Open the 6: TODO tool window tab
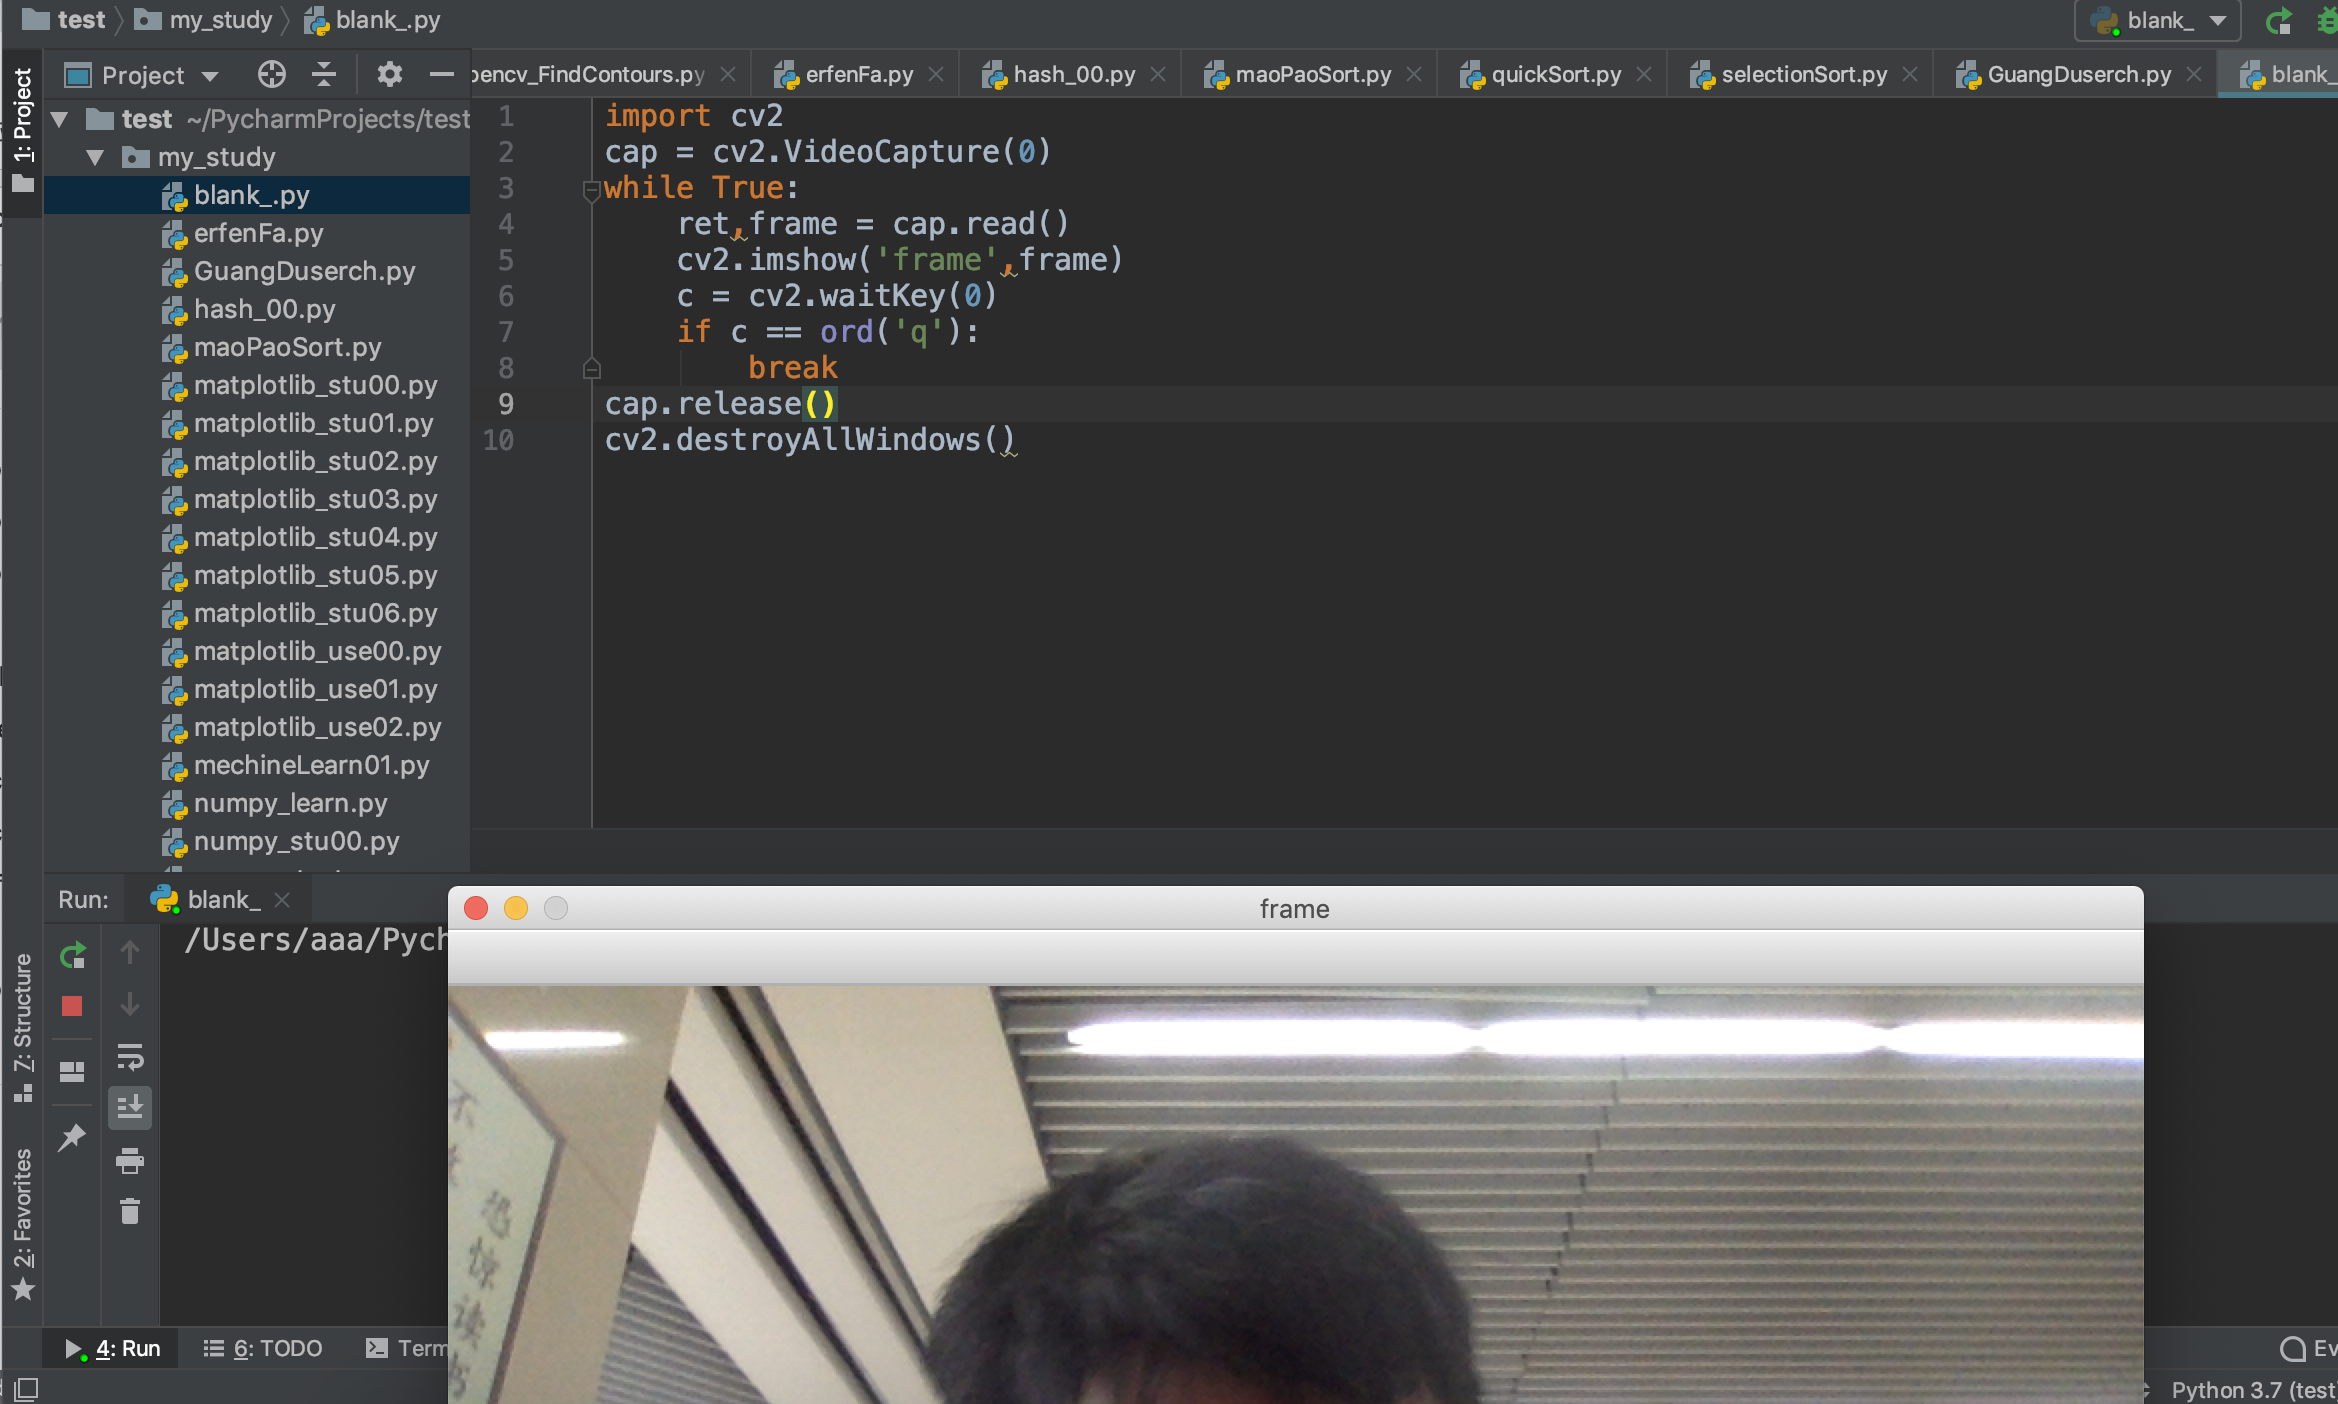Screen dimensions: 2338x1404 click(263, 1348)
